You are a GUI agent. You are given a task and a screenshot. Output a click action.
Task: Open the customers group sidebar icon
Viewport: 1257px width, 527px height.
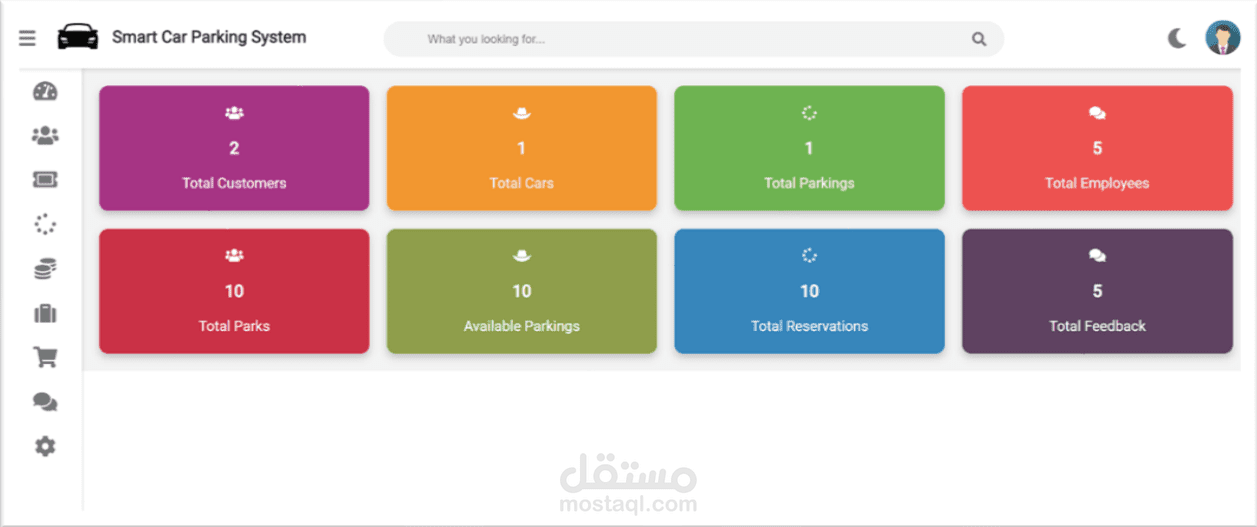coord(45,135)
